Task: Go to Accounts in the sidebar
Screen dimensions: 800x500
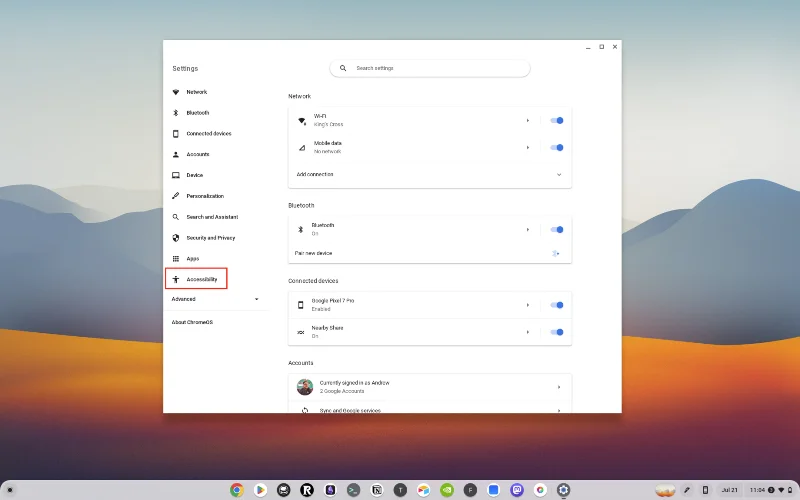Action: 197,154
